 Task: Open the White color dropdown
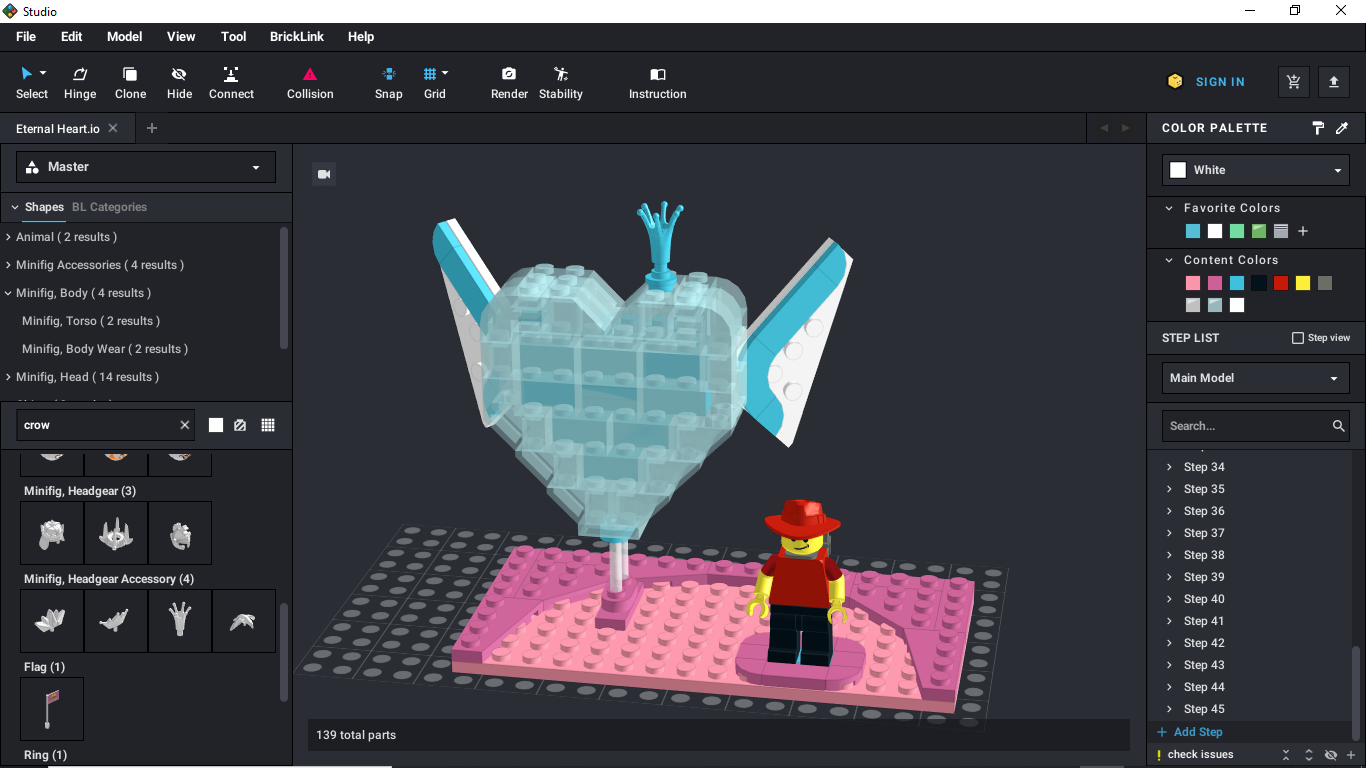(x=1256, y=170)
